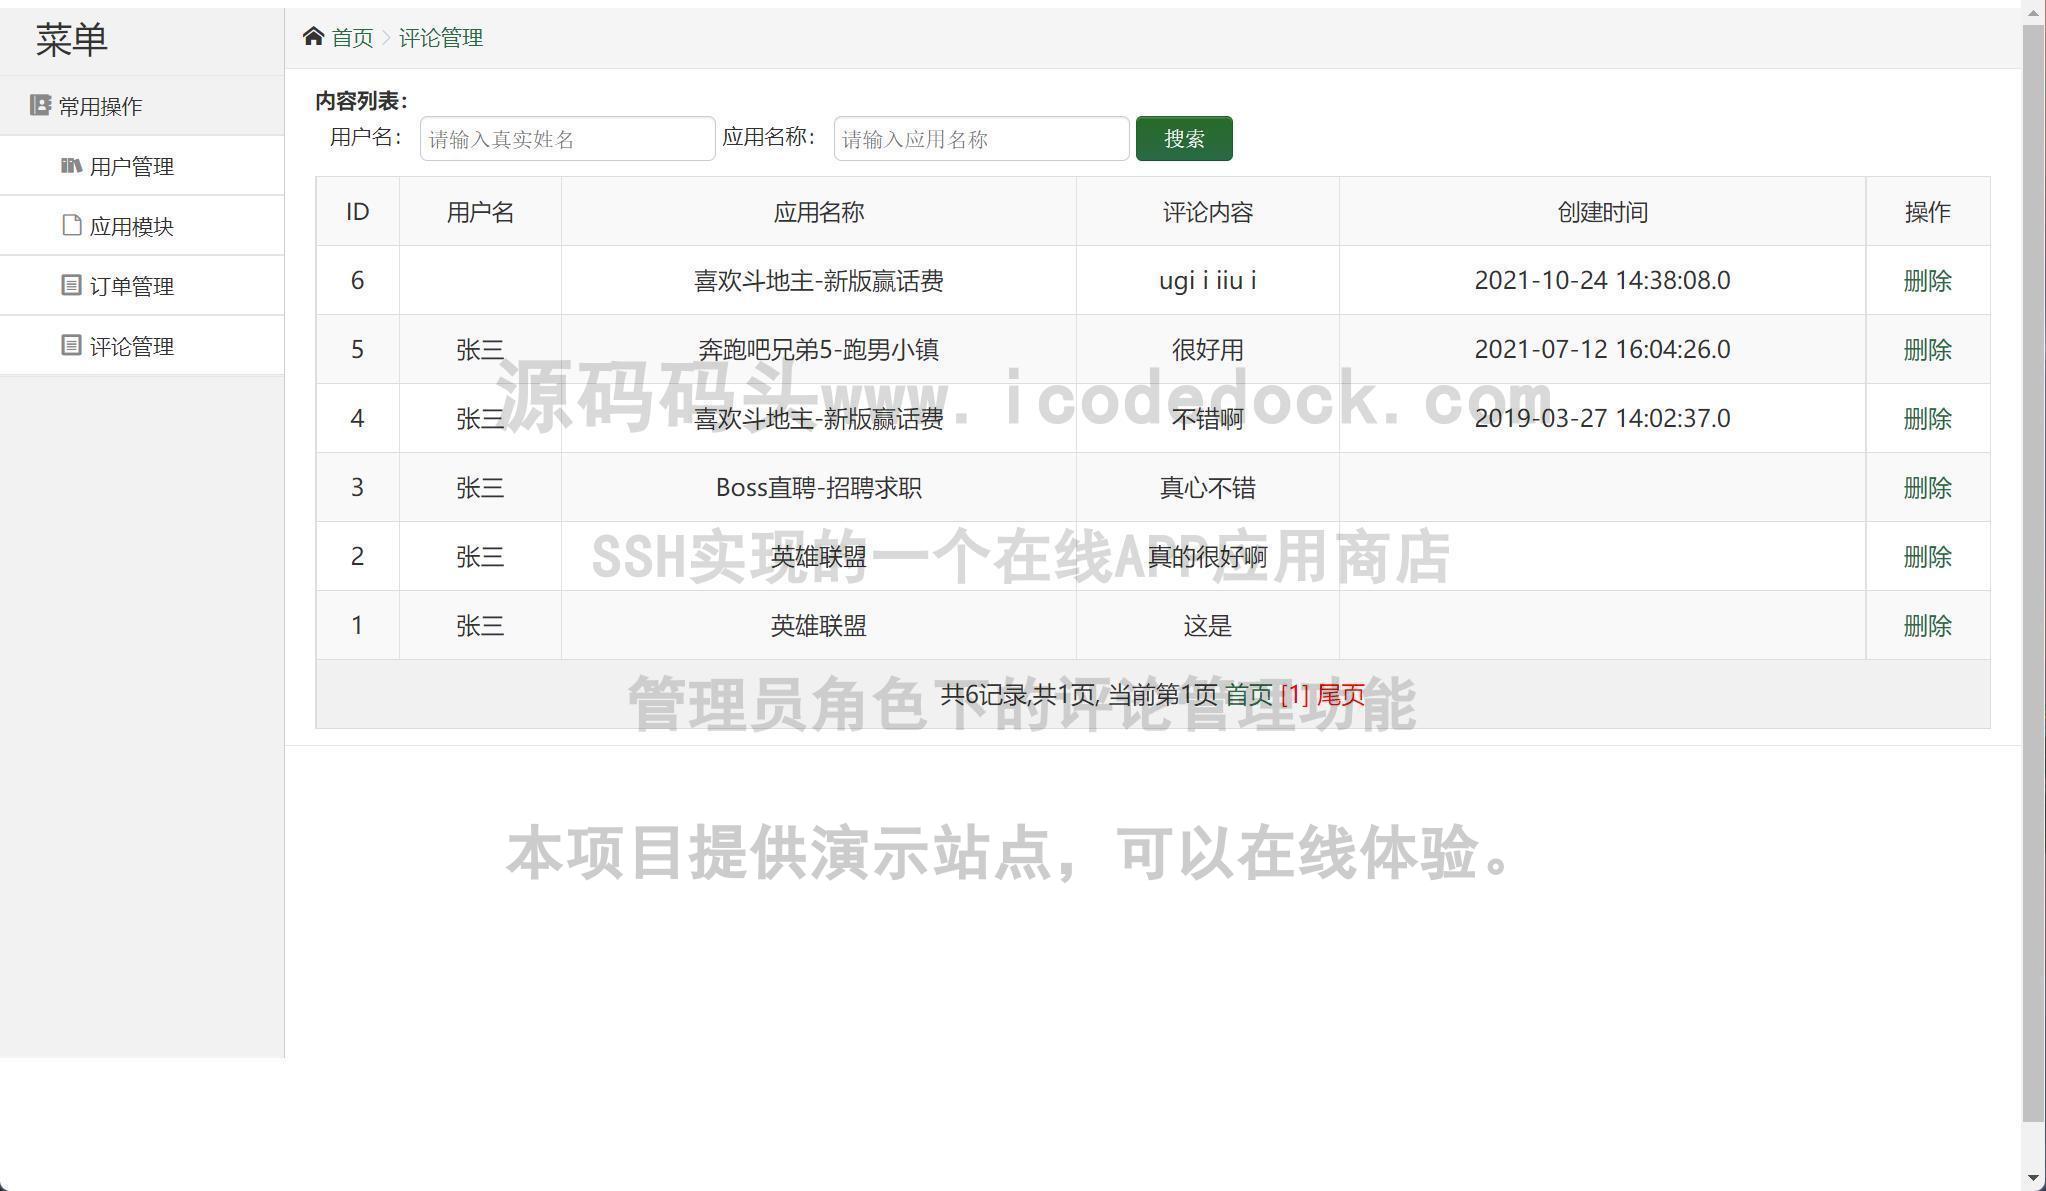Expand the 常用操作 menu section
The image size is (2046, 1191).
[100, 106]
